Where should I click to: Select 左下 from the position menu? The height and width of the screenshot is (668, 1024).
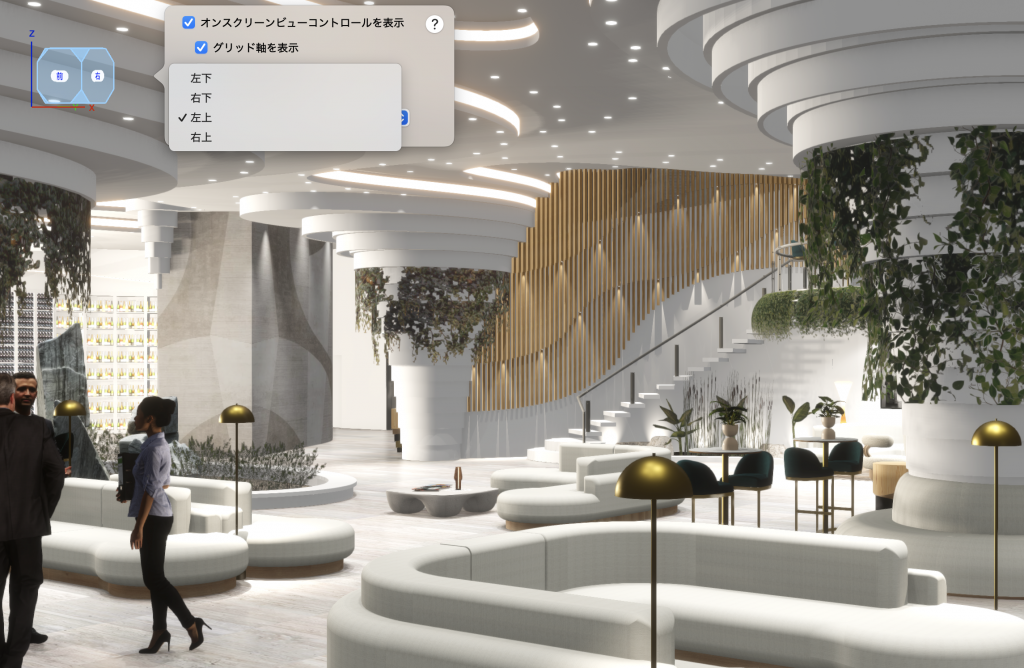pos(201,78)
